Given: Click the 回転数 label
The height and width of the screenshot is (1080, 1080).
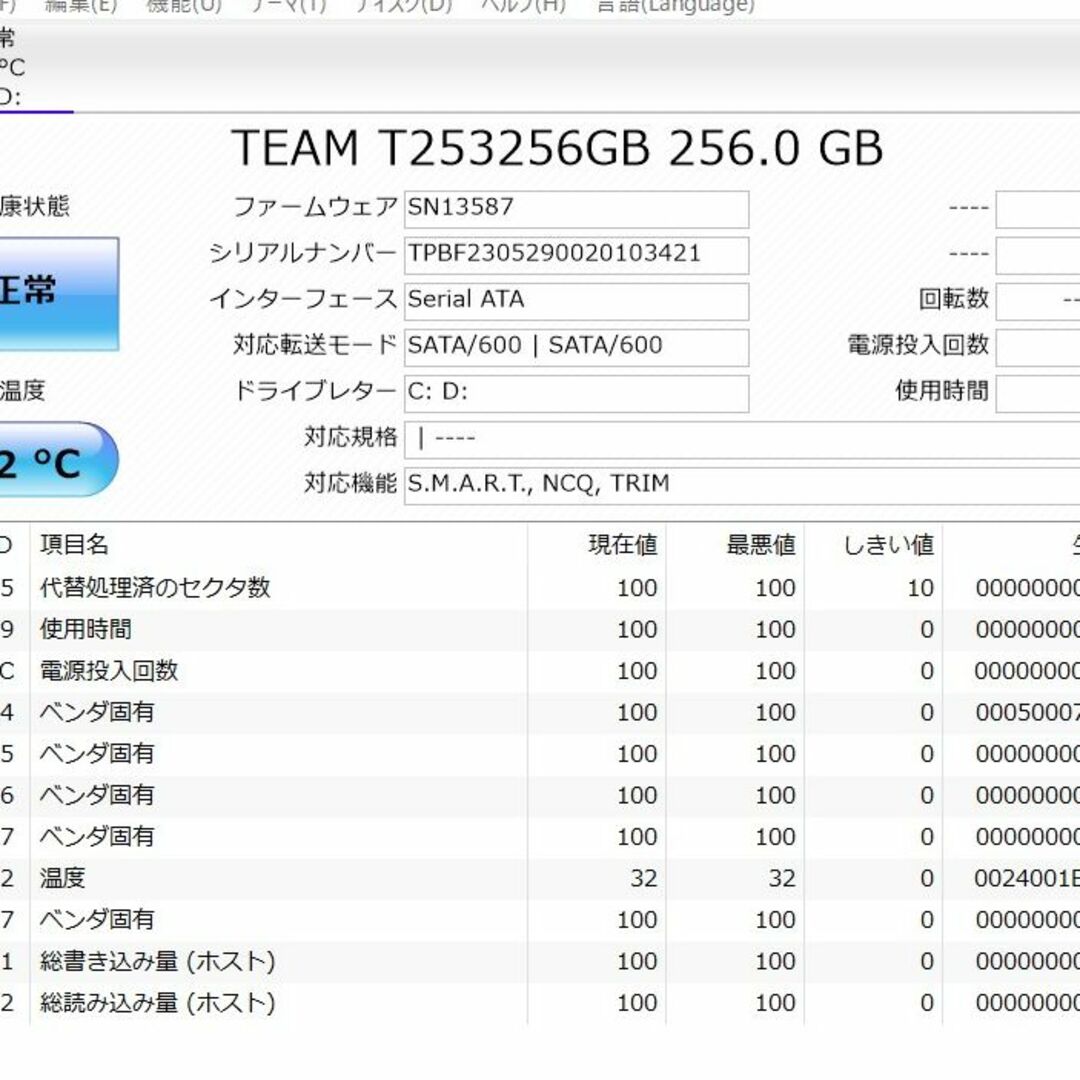Looking at the screenshot, I should coord(954,298).
